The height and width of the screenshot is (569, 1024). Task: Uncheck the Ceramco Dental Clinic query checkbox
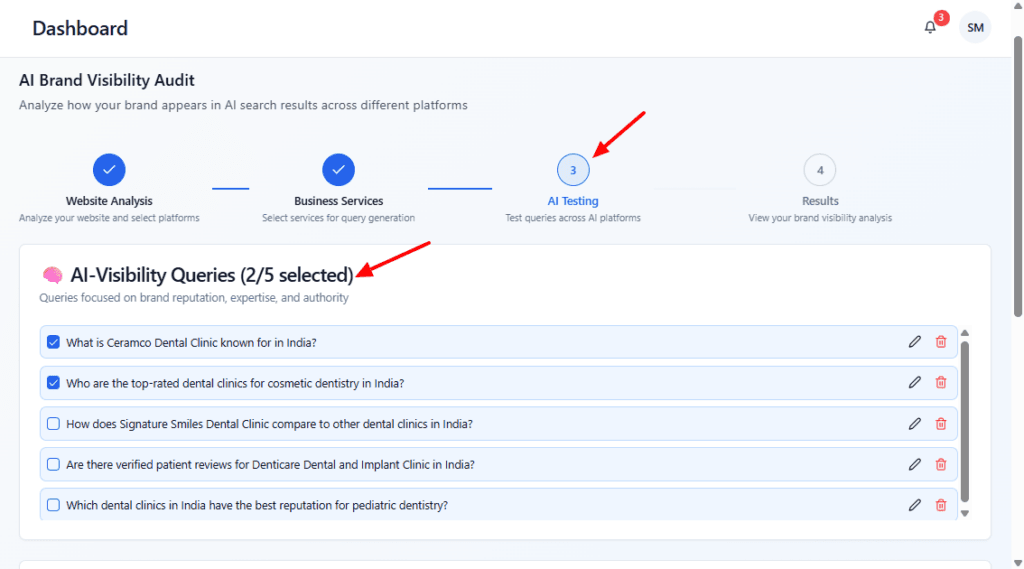[54, 342]
